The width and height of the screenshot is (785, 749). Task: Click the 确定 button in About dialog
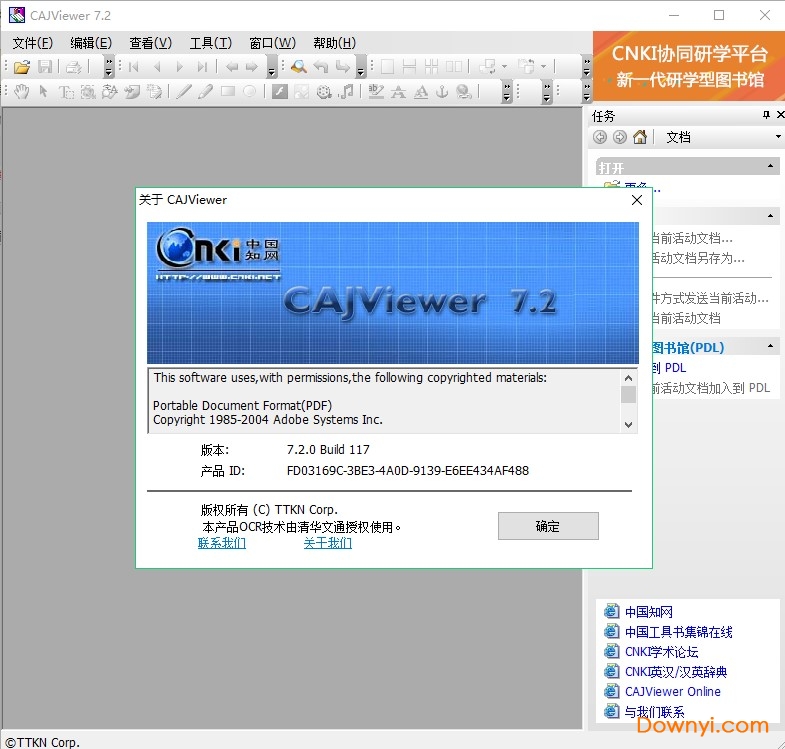click(548, 526)
